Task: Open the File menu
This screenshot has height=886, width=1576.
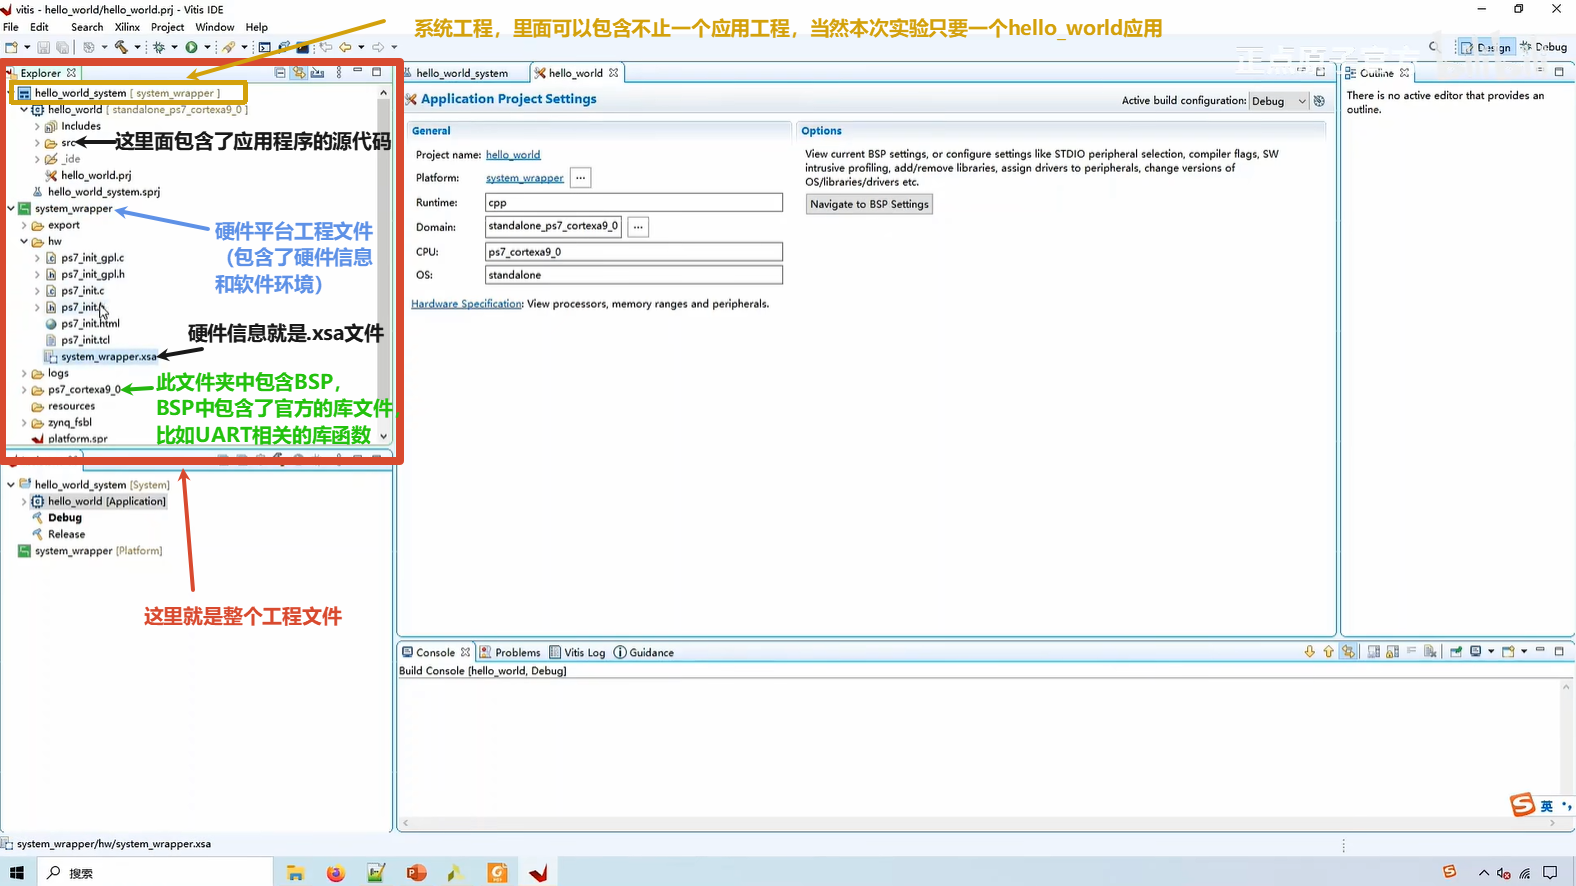Action: [11, 27]
